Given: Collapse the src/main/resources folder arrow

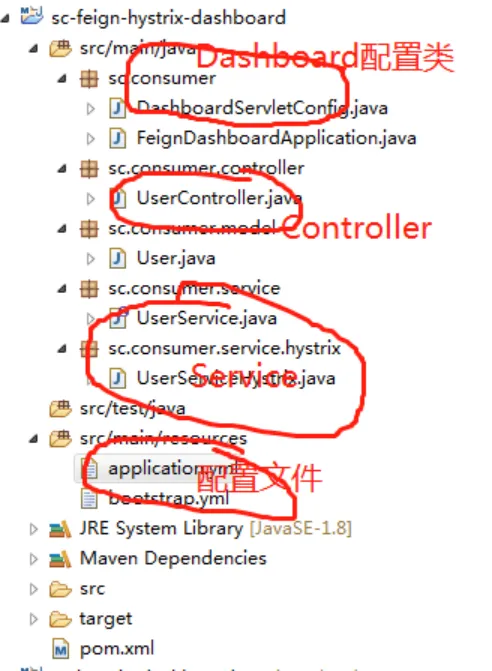Looking at the screenshot, I should pyautogui.click(x=33, y=439).
